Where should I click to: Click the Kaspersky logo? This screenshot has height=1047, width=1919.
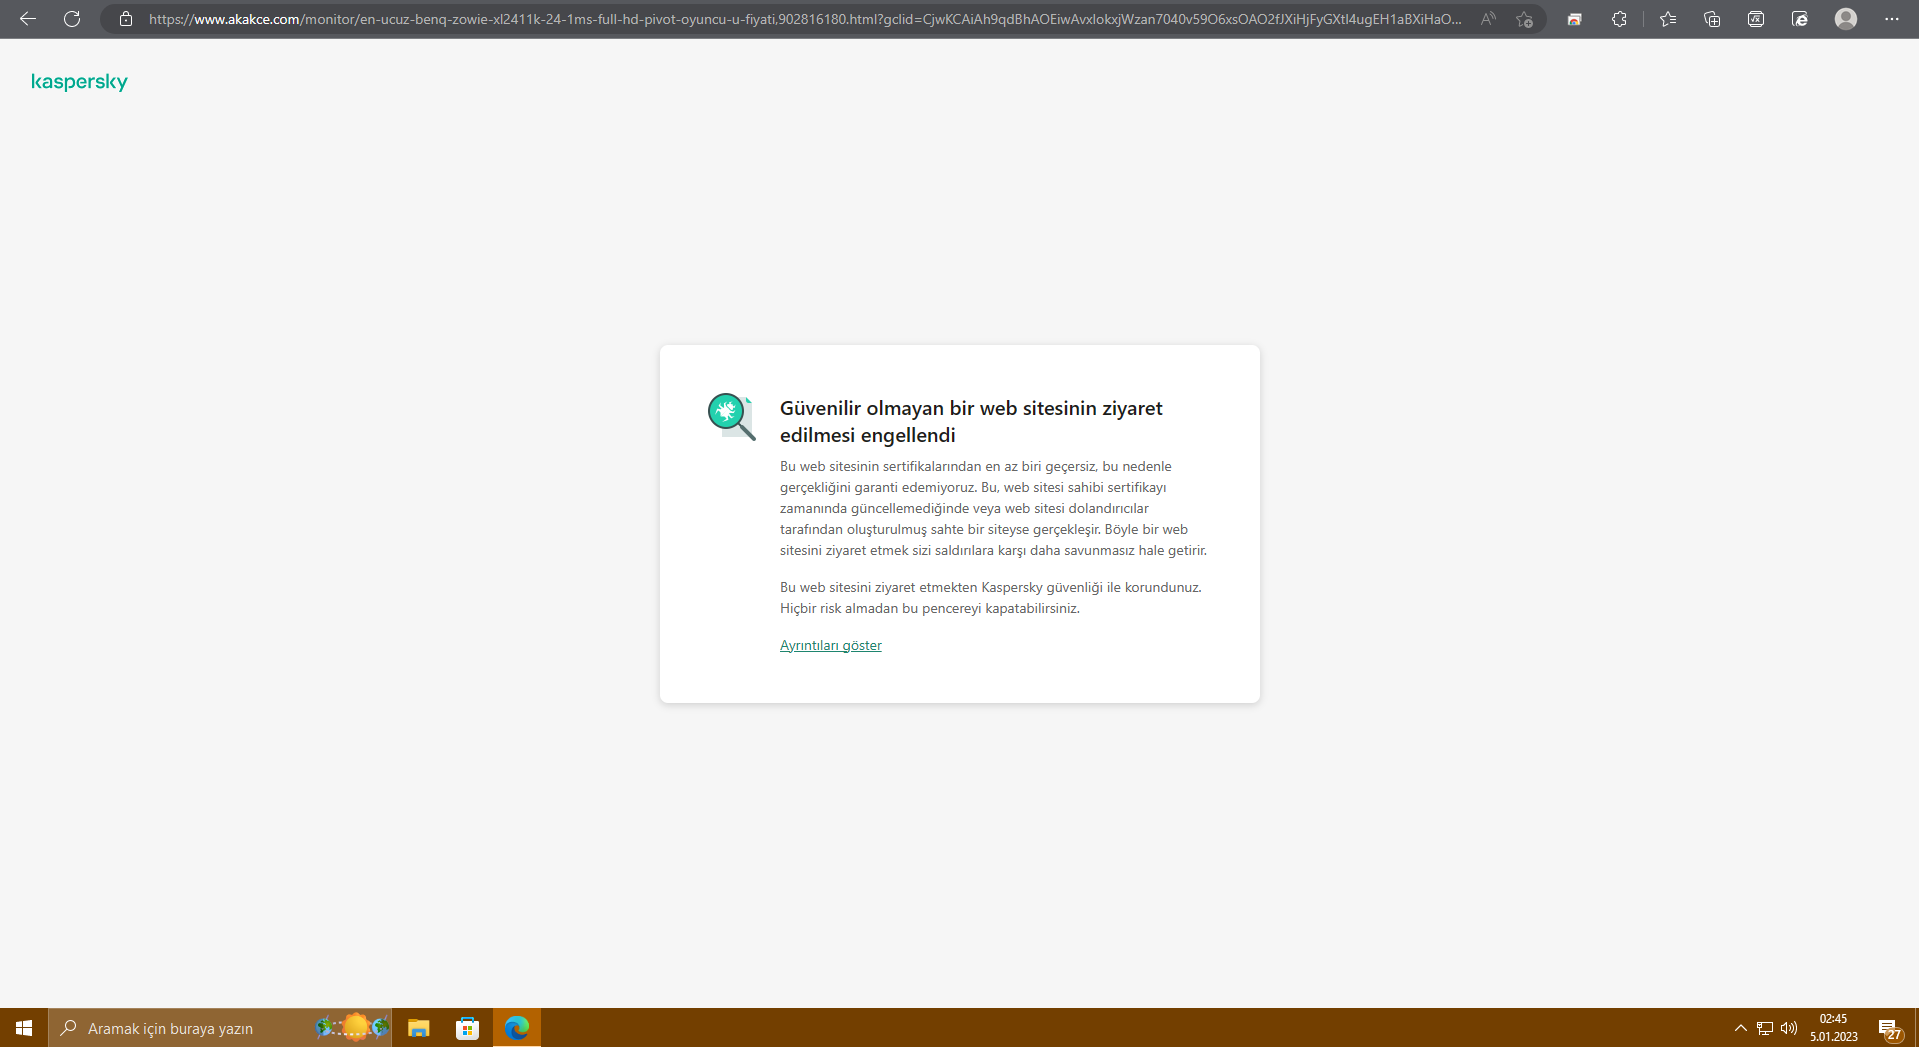pos(79,82)
